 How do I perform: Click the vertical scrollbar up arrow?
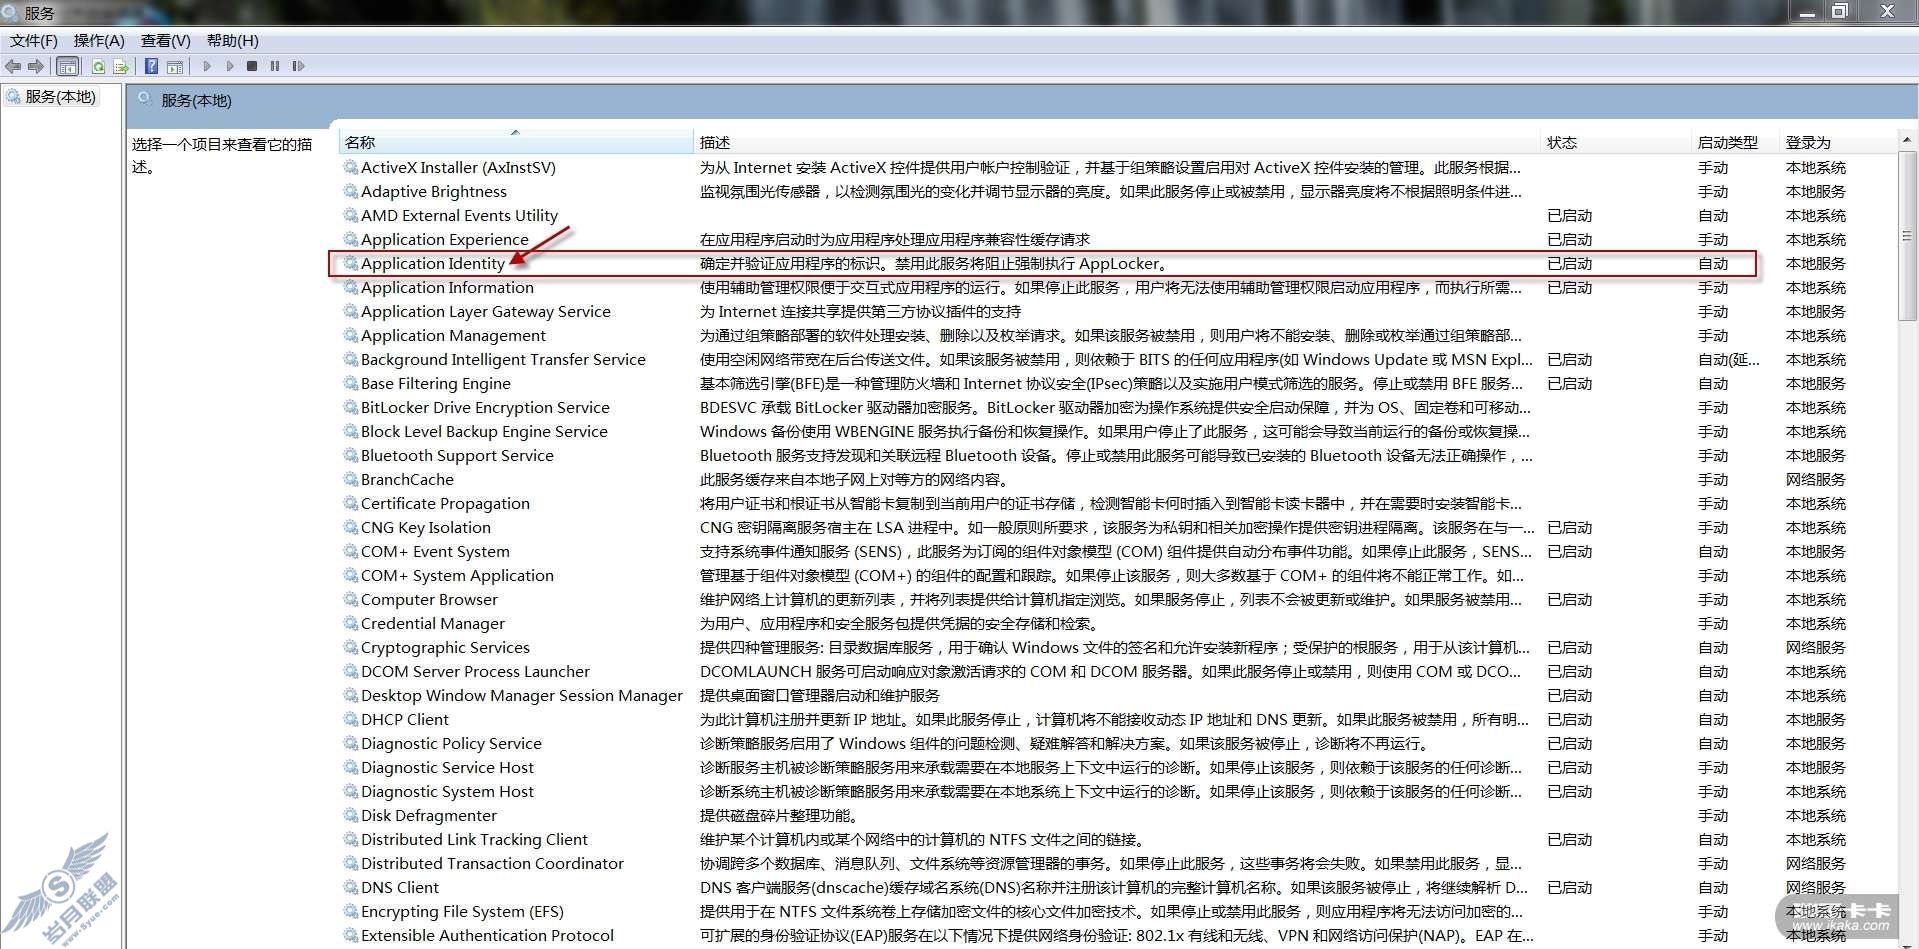coord(1907,139)
